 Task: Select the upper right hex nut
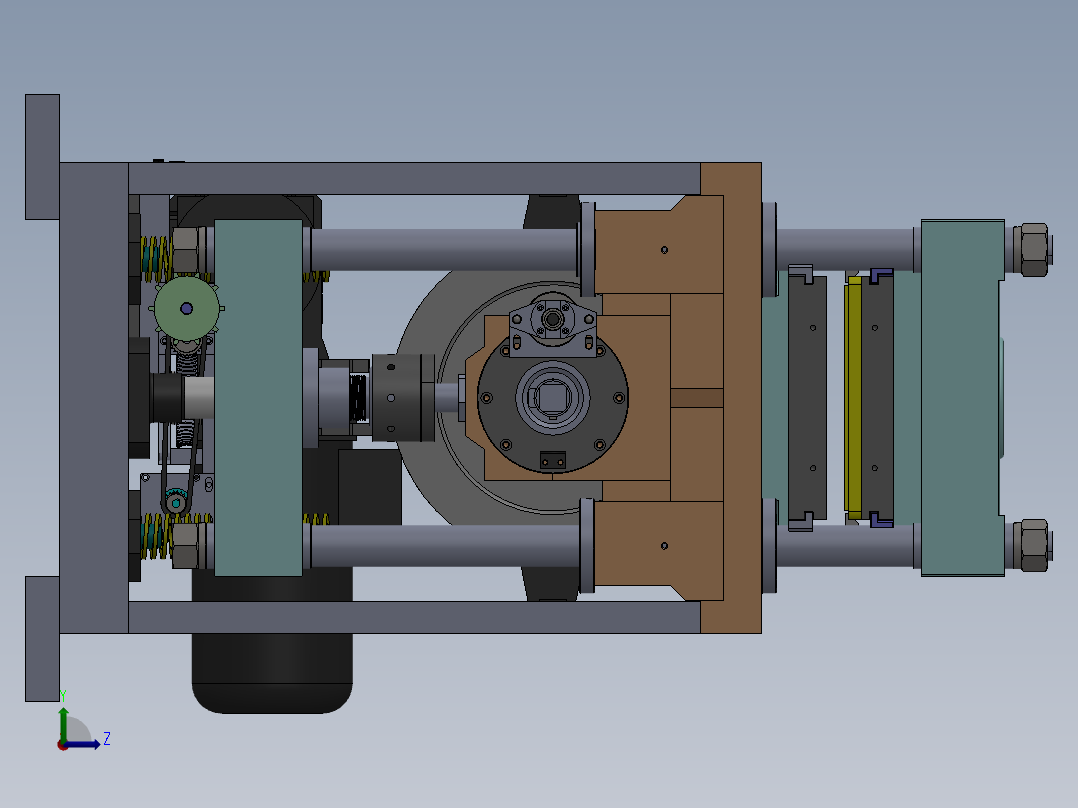coord(1034,250)
